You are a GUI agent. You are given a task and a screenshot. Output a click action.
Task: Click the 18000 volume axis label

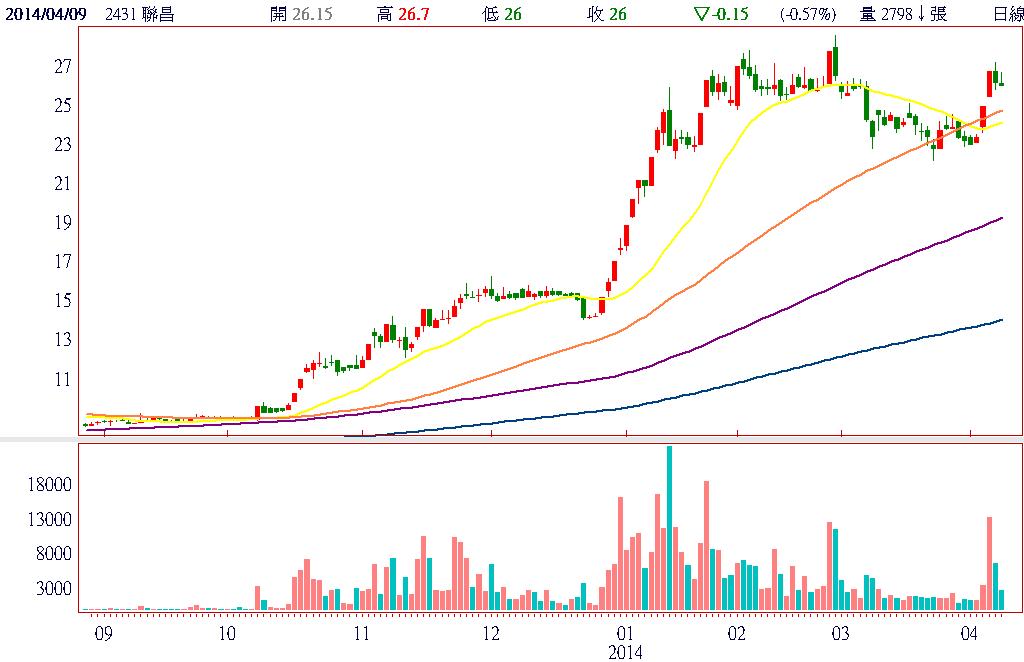(48, 484)
